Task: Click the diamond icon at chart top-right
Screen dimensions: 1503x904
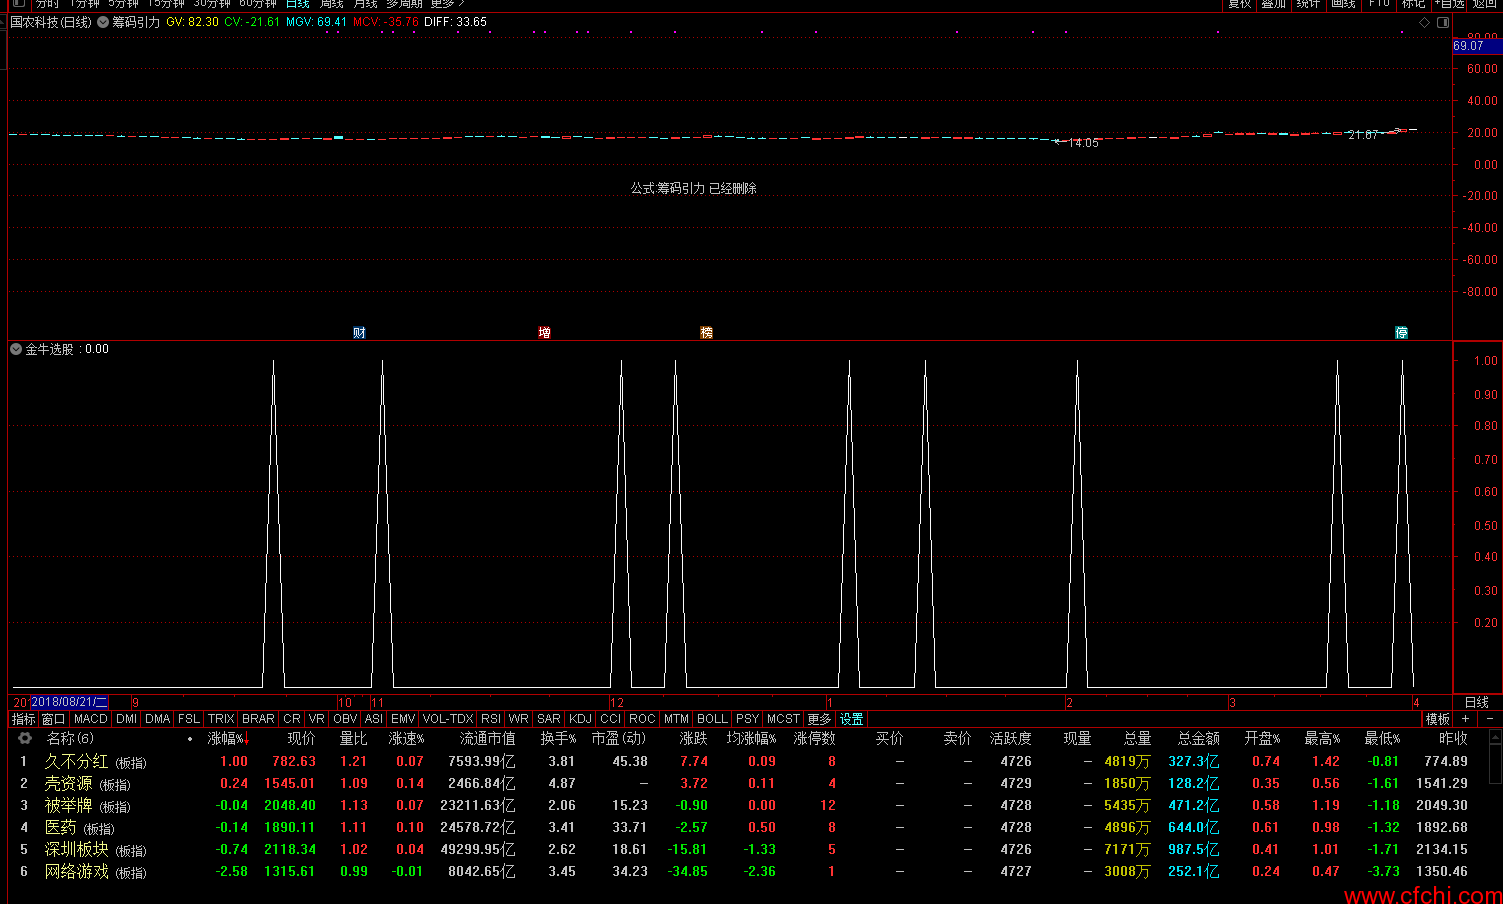Action: click(1424, 22)
